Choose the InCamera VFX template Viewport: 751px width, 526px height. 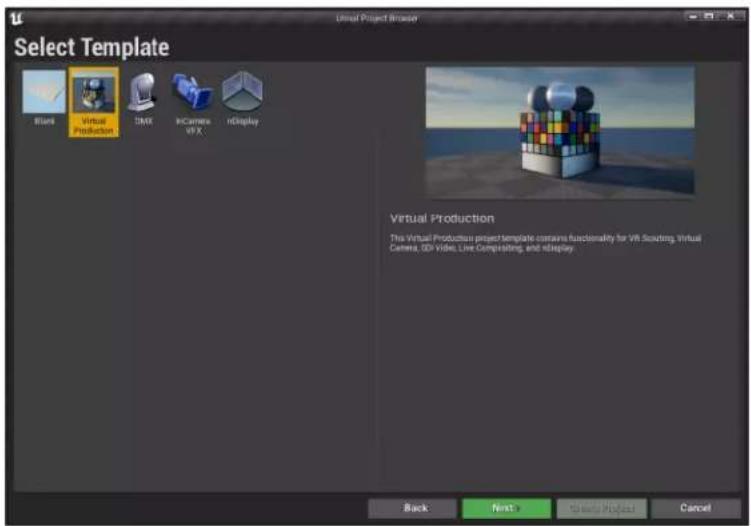(x=193, y=102)
